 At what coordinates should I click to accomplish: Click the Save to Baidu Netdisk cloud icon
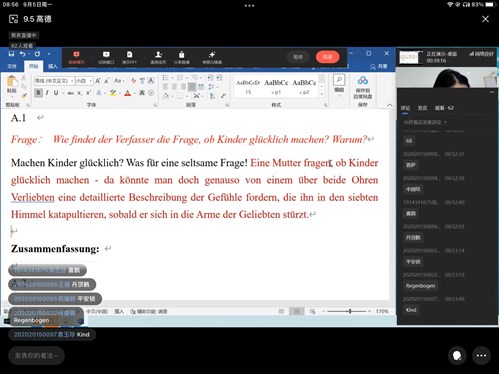click(363, 81)
